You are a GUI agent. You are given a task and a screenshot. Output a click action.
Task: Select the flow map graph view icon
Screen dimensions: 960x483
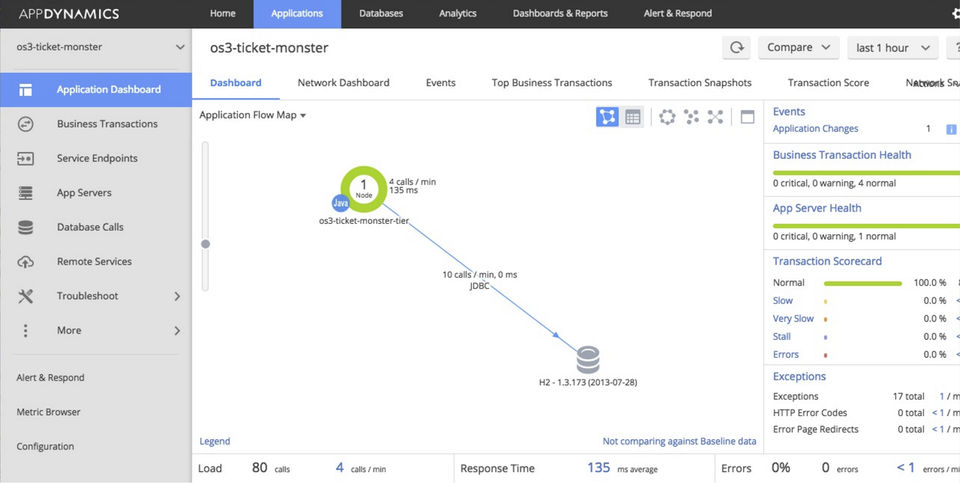click(607, 117)
